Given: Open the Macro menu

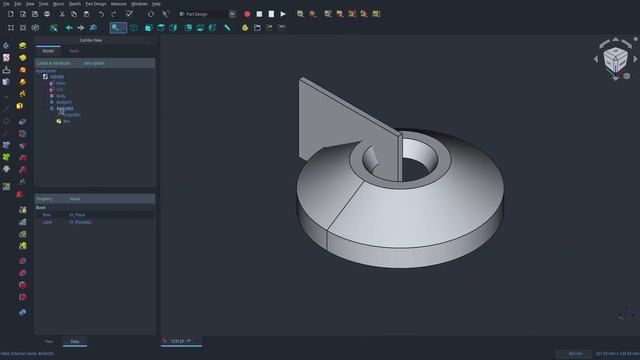Looking at the screenshot, I should pos(58,4).
